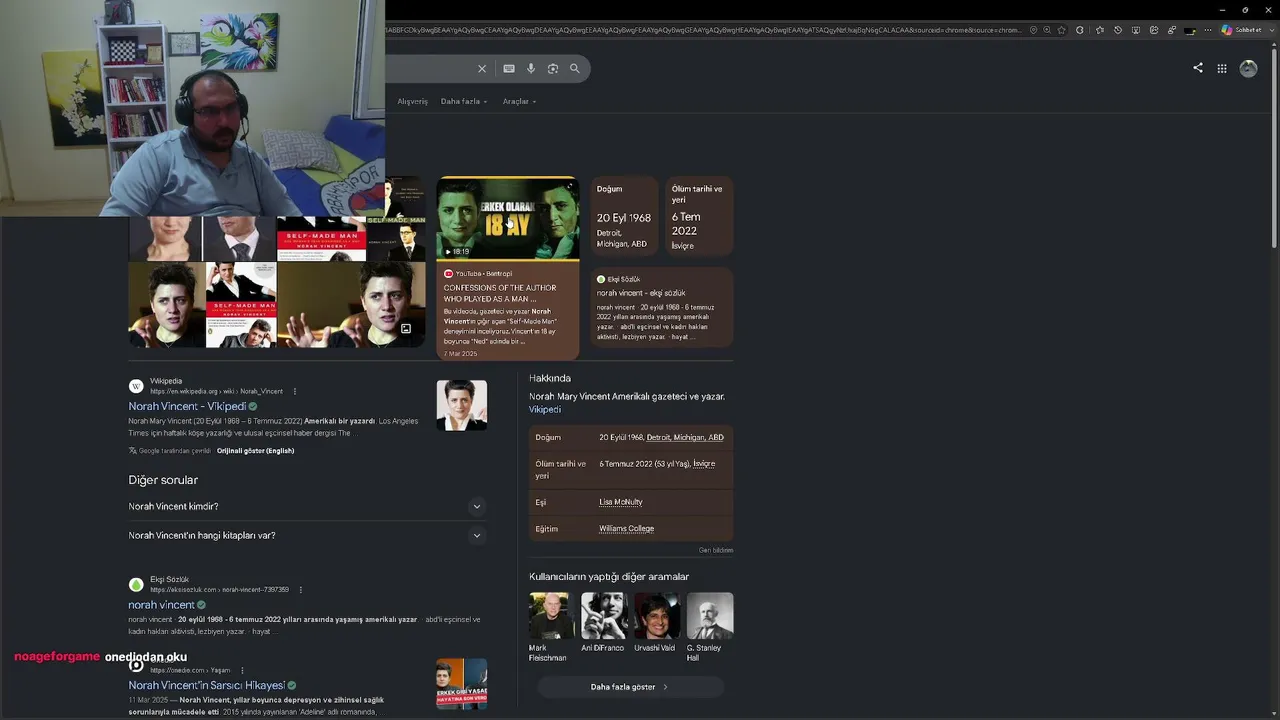Click the browser address bar URL

click(704, 30)
